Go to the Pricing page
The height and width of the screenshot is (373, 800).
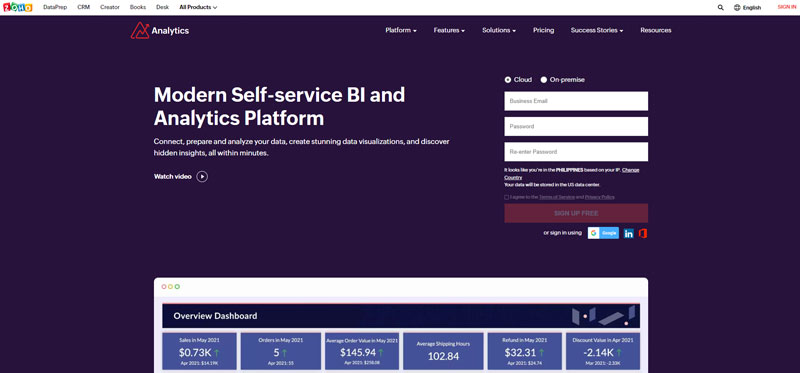(x=543, y=31)
